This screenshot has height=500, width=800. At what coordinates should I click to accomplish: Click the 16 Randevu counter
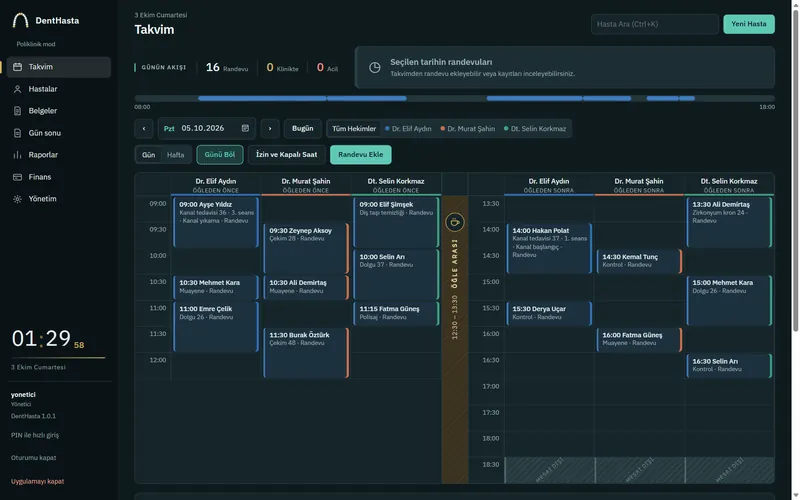(227, 67)
